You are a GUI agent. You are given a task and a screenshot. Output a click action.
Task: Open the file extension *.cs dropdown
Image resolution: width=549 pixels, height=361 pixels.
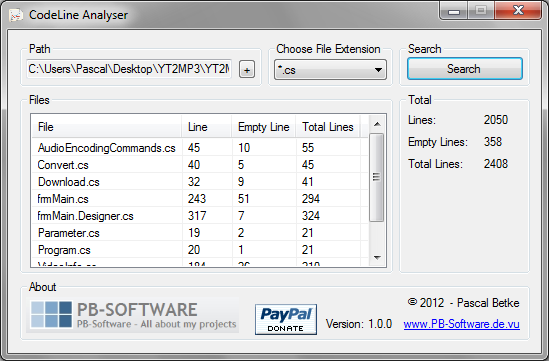click(330, 70)
